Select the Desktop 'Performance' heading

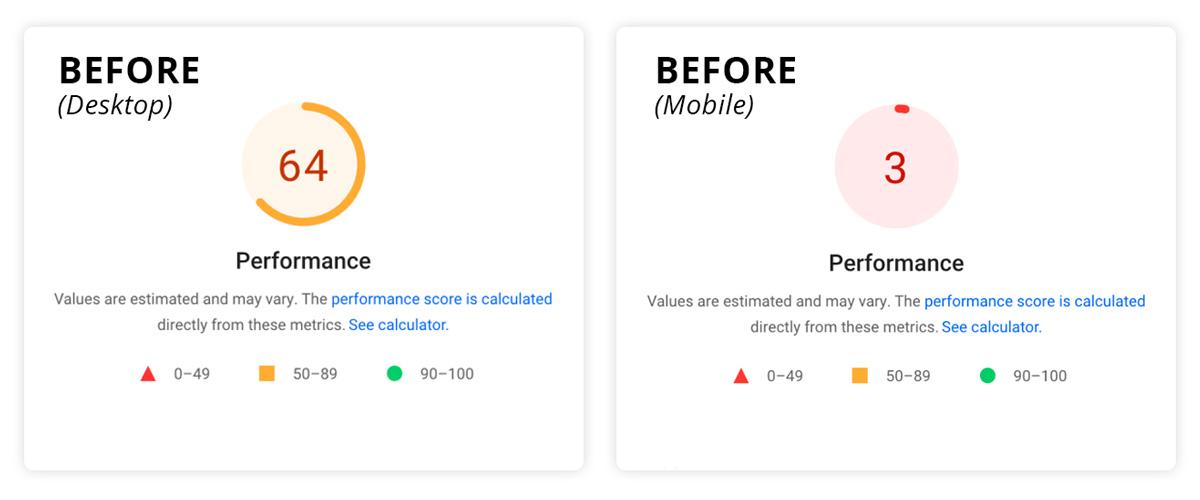pos(303,261)
